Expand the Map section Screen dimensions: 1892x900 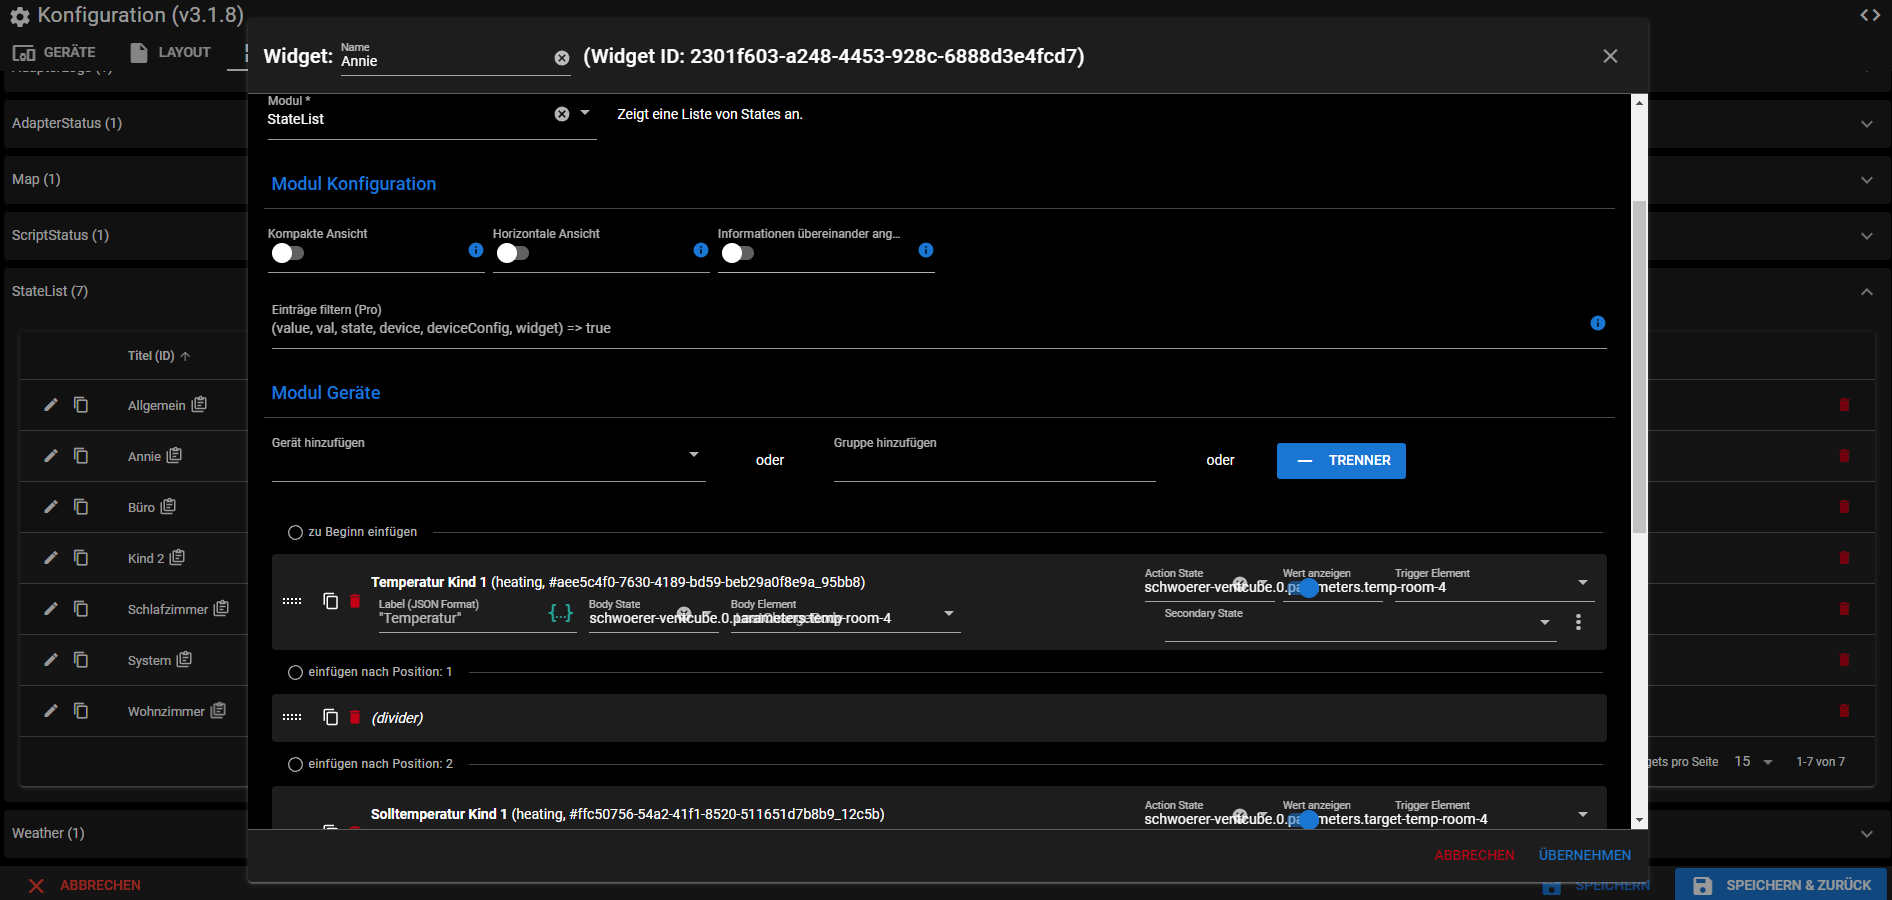tap(1867, 180)
